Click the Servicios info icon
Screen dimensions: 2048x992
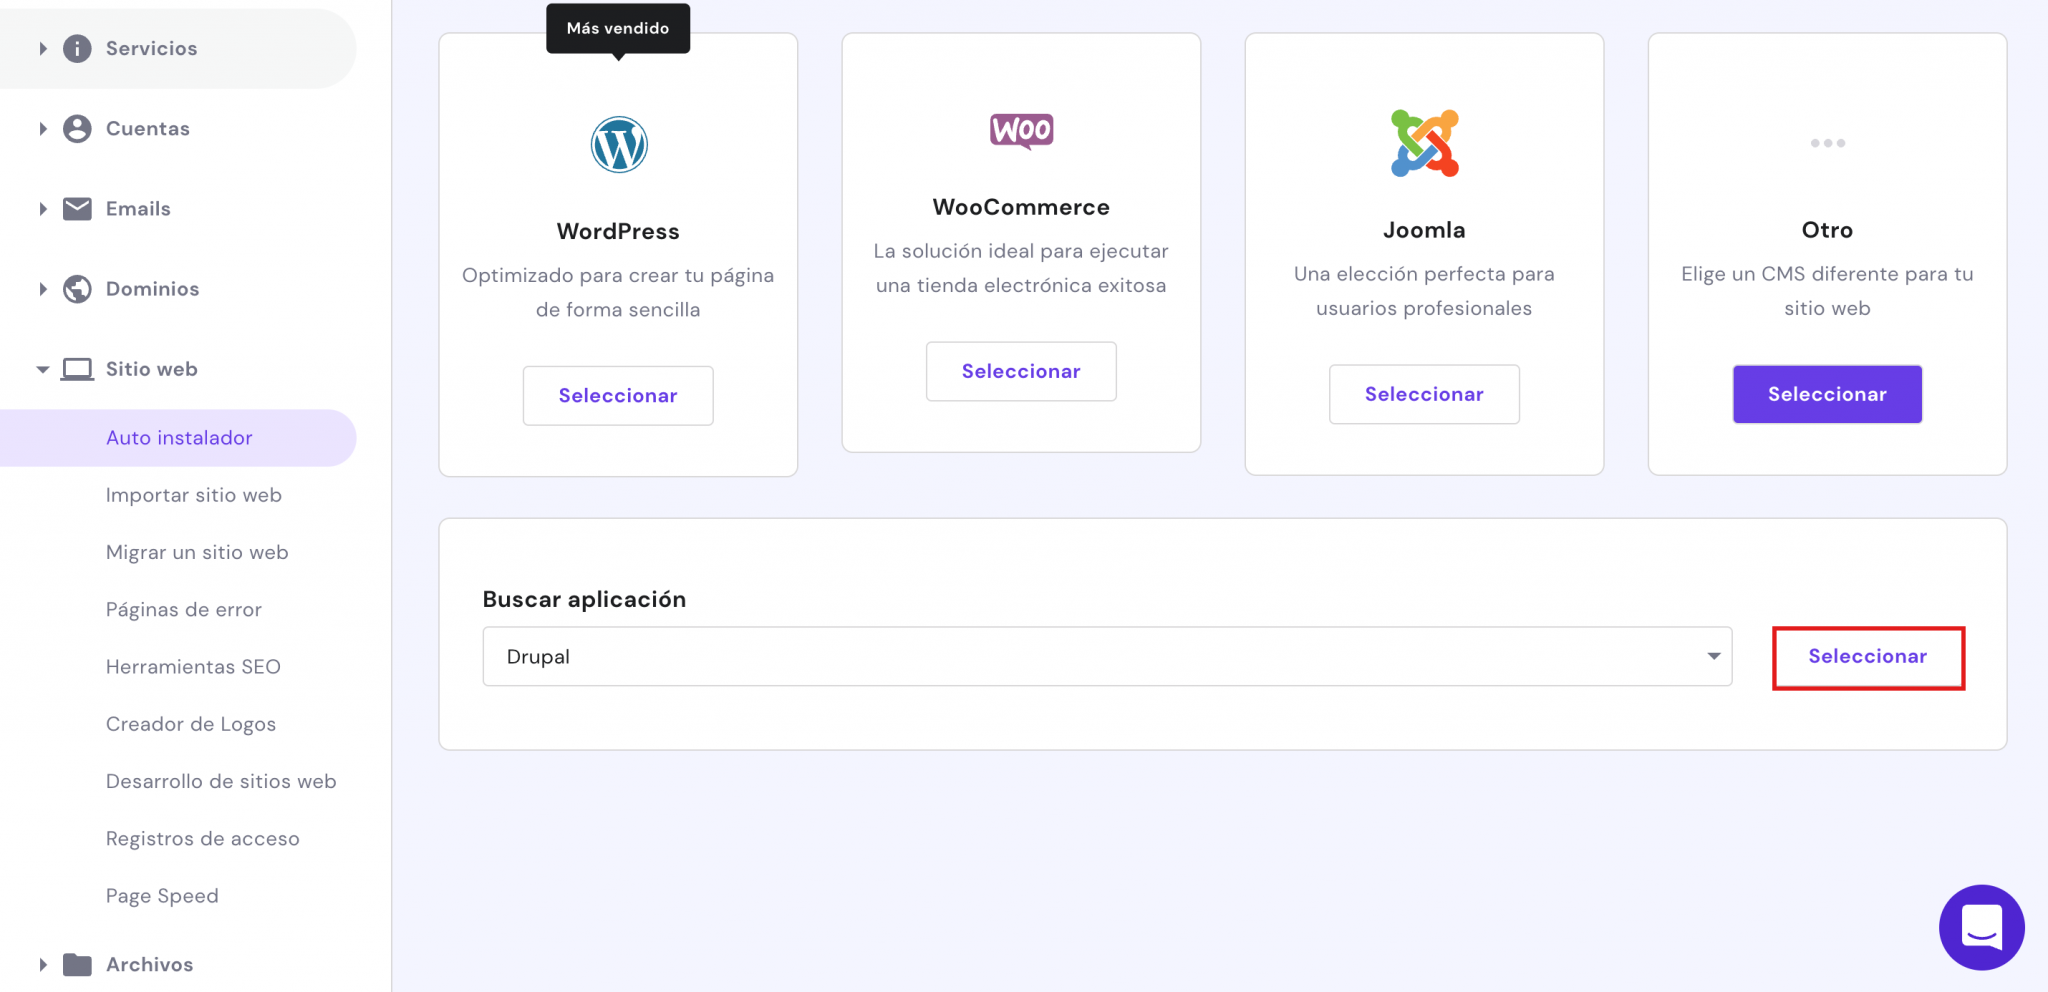(77, 48)
